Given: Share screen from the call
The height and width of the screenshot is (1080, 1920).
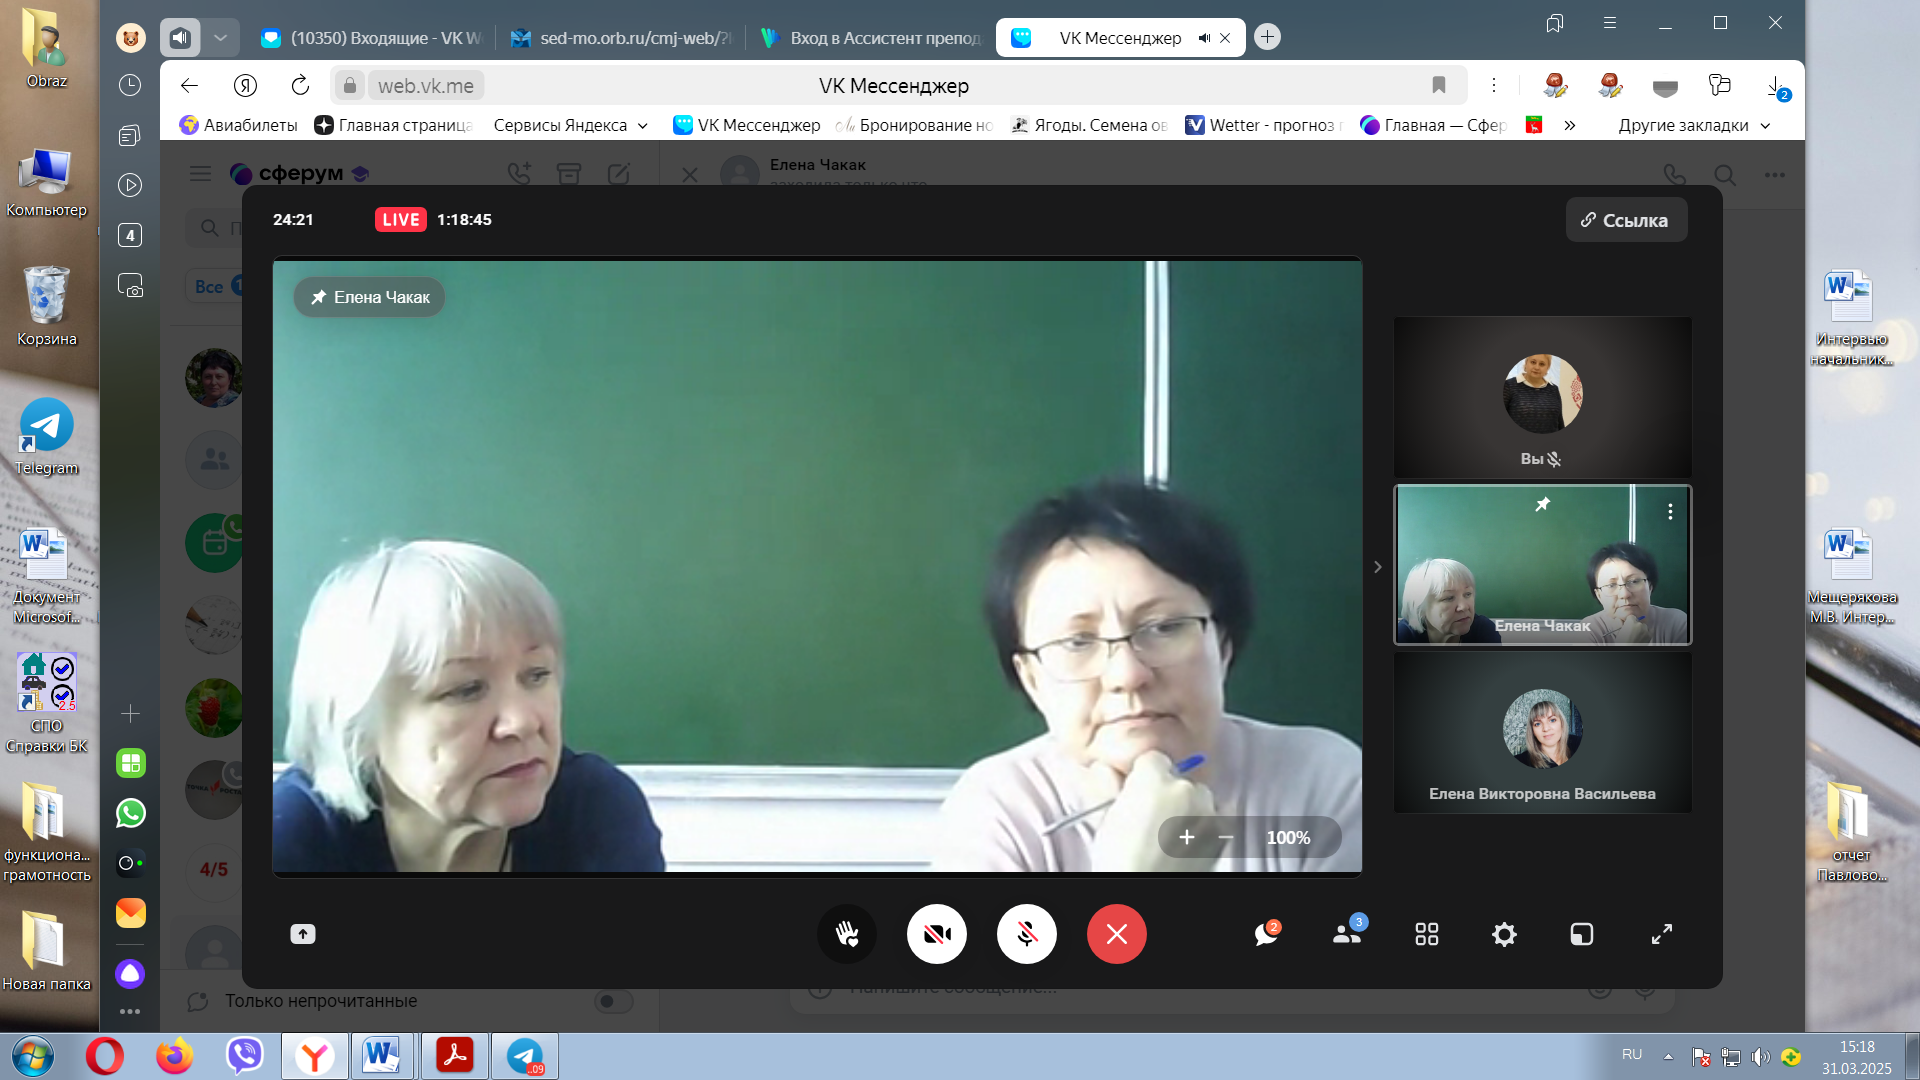Looking at the screenshot, I should coord(303,934).
